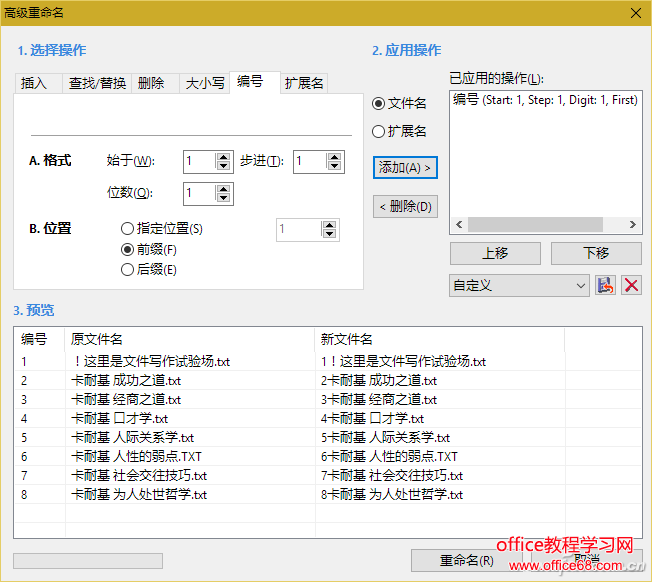Click the 编号 column header
The width and height of the screenshot is (652, 582).
(x=40, y=339)
